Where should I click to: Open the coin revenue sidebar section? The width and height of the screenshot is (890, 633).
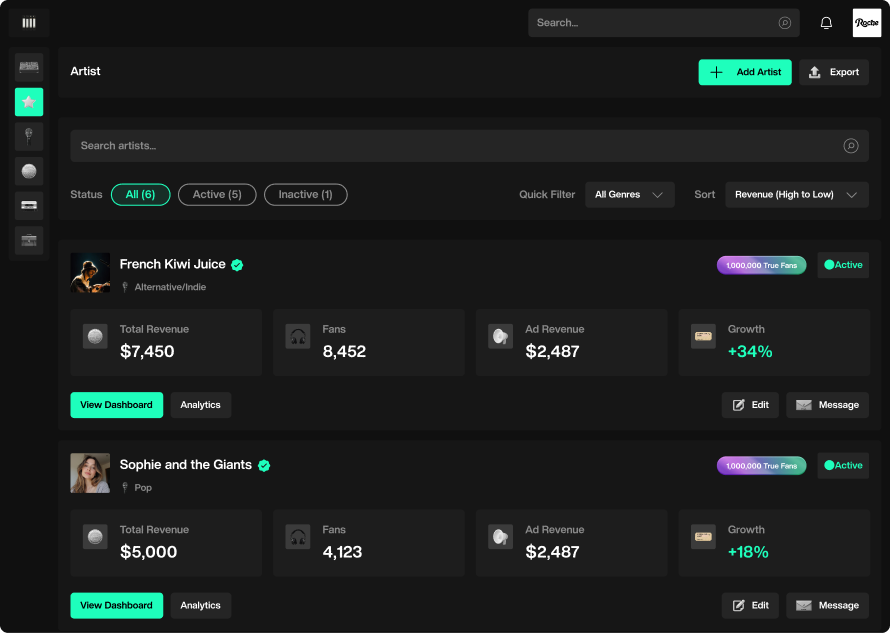(29, 171)
